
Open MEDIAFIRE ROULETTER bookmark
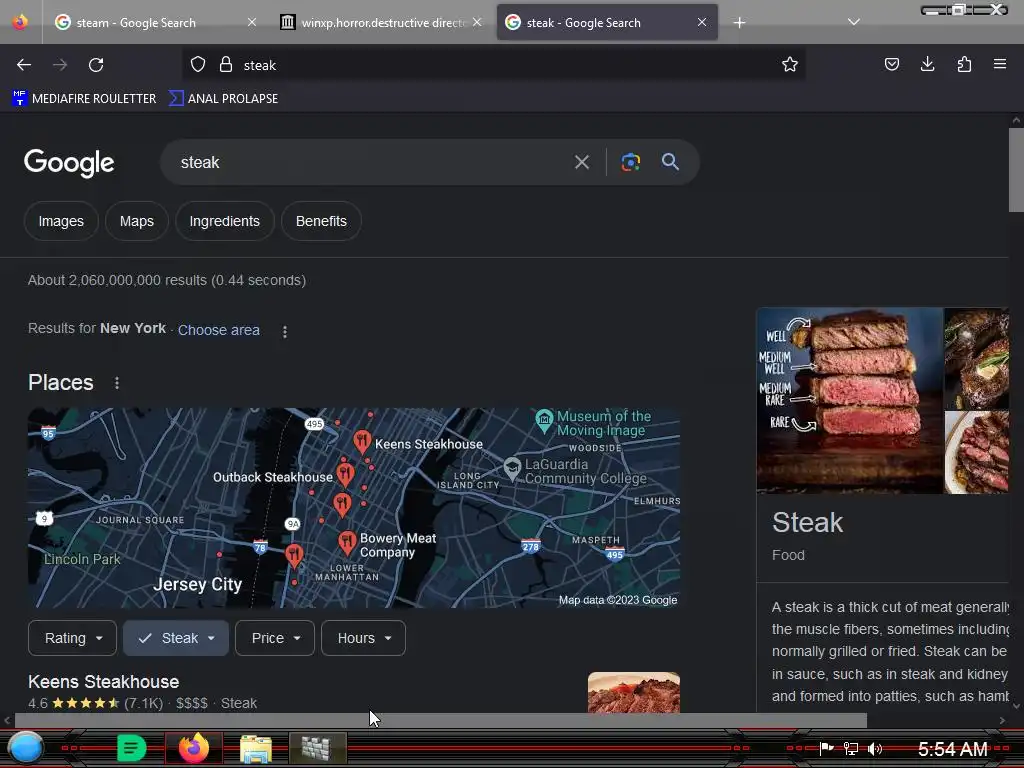84,99
